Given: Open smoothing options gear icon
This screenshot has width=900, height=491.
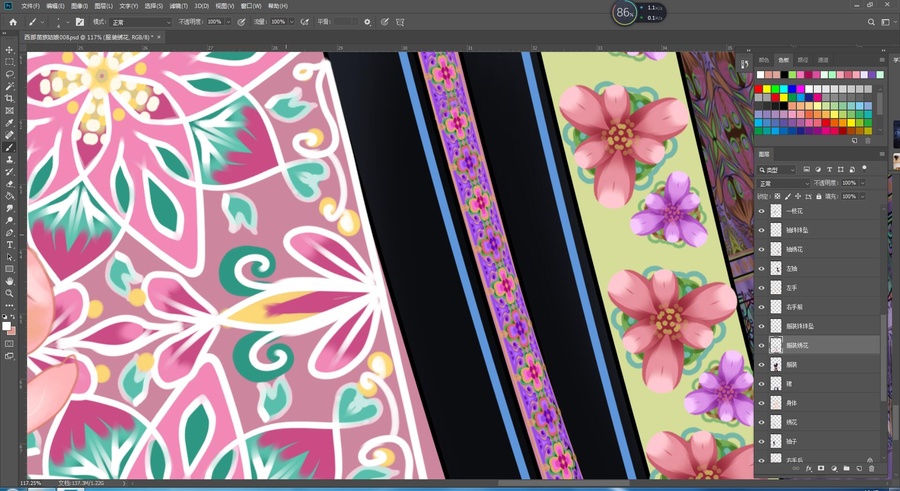Looking at the screenshot, I should click(367, 22).
